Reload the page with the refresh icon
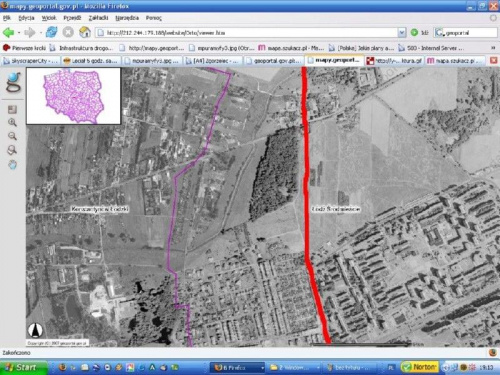This screenshot has width=500, height=375. coord(51,32)
